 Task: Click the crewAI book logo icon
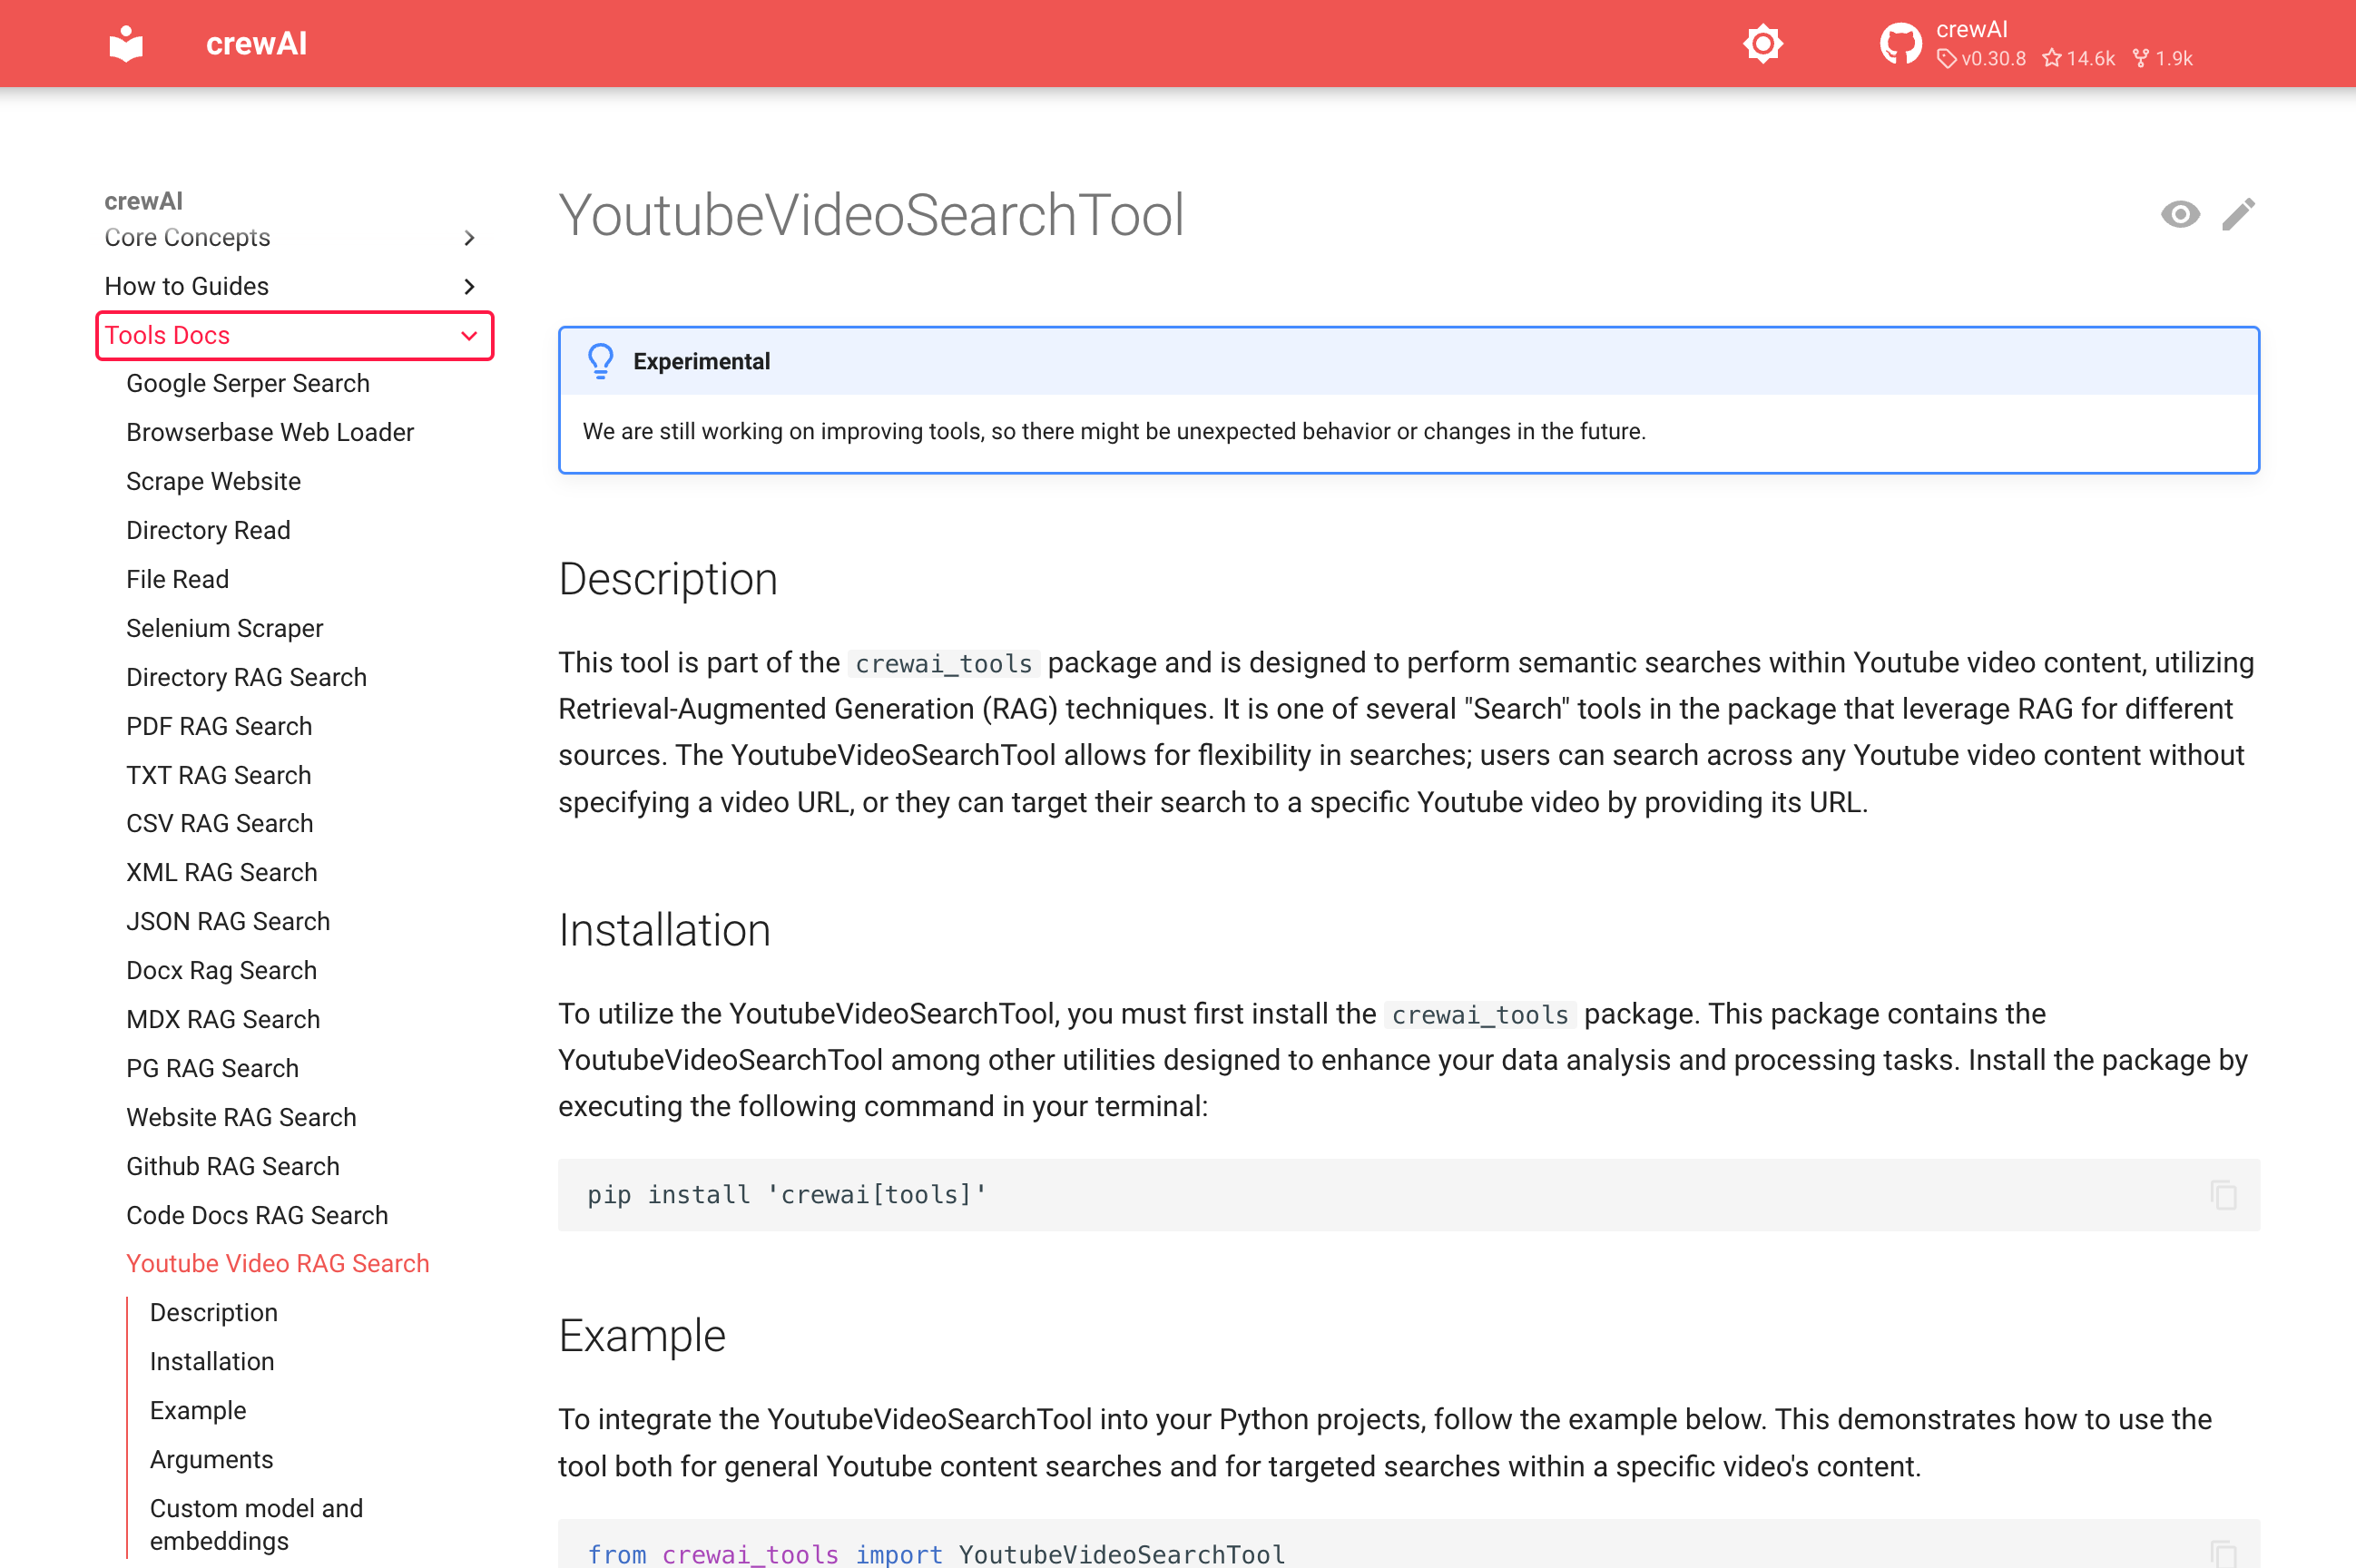tap(126, 44)
